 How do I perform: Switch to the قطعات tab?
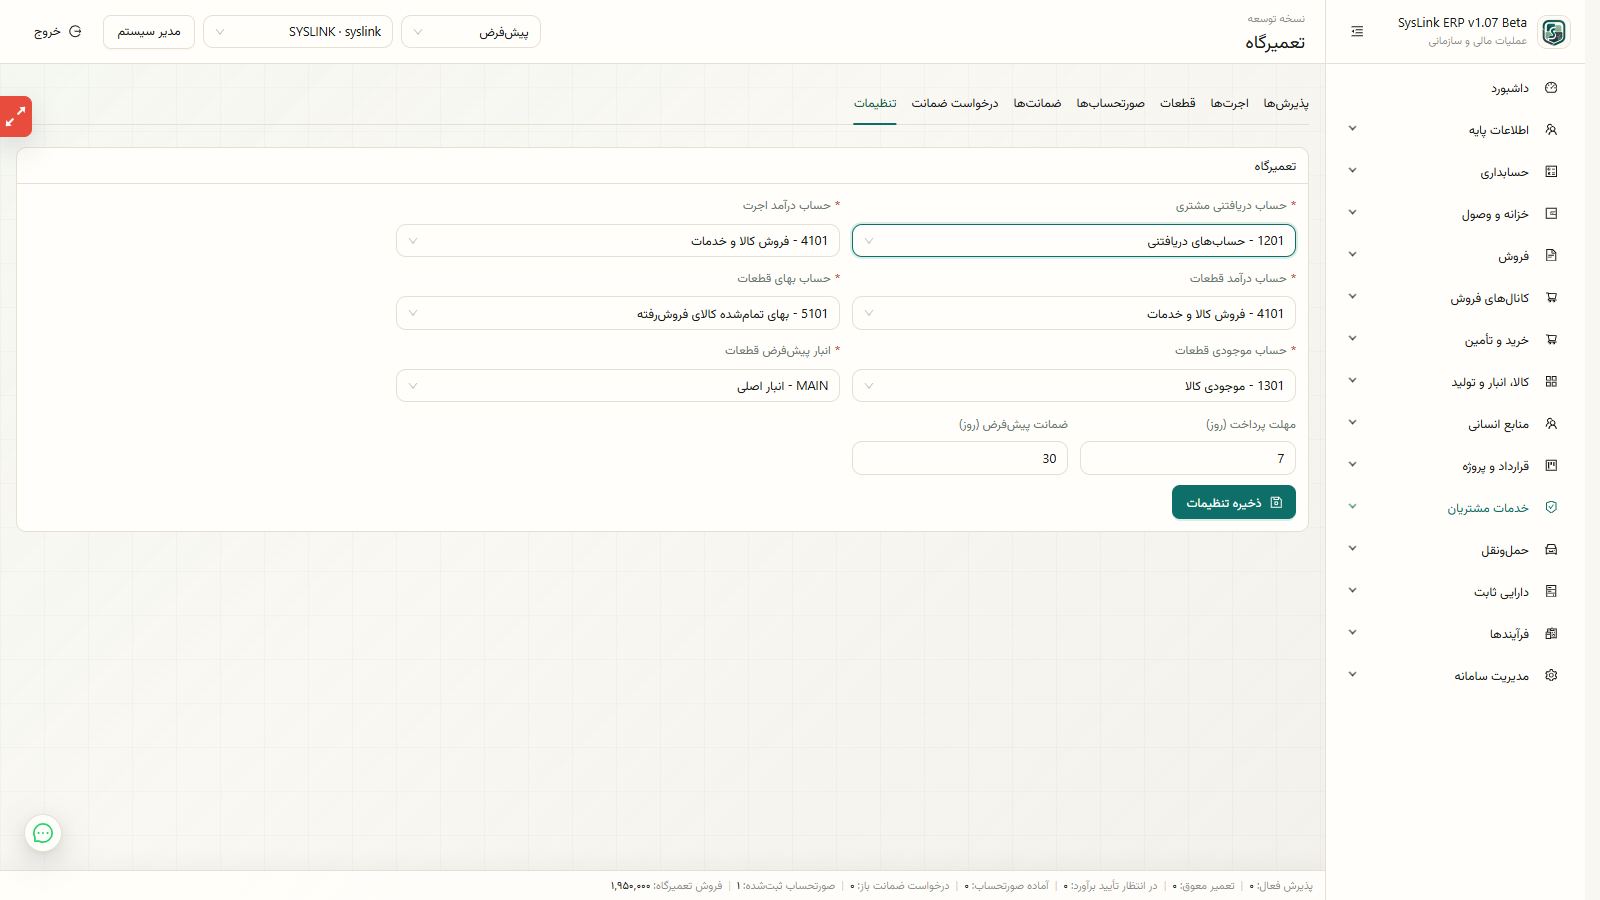[1178, 103]
